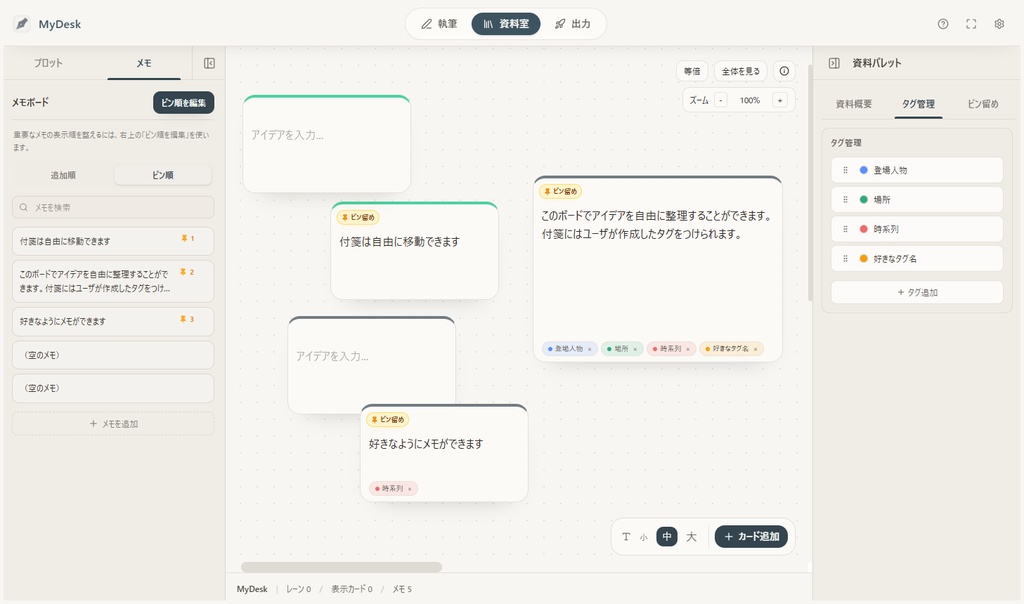Screen dimensions: 1024x604
Task: Open settings via the gear icon
Action: pos(998,23)
